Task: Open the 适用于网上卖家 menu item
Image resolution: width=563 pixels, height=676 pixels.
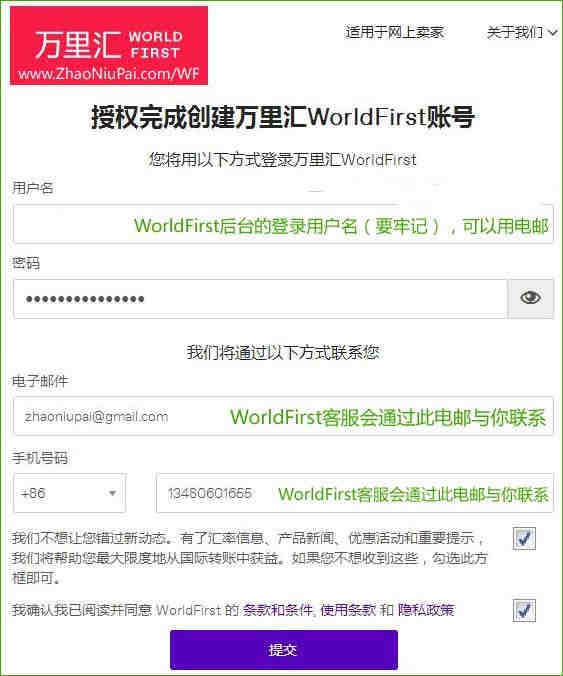Action: pyautogui.click(x=394, y=32)
